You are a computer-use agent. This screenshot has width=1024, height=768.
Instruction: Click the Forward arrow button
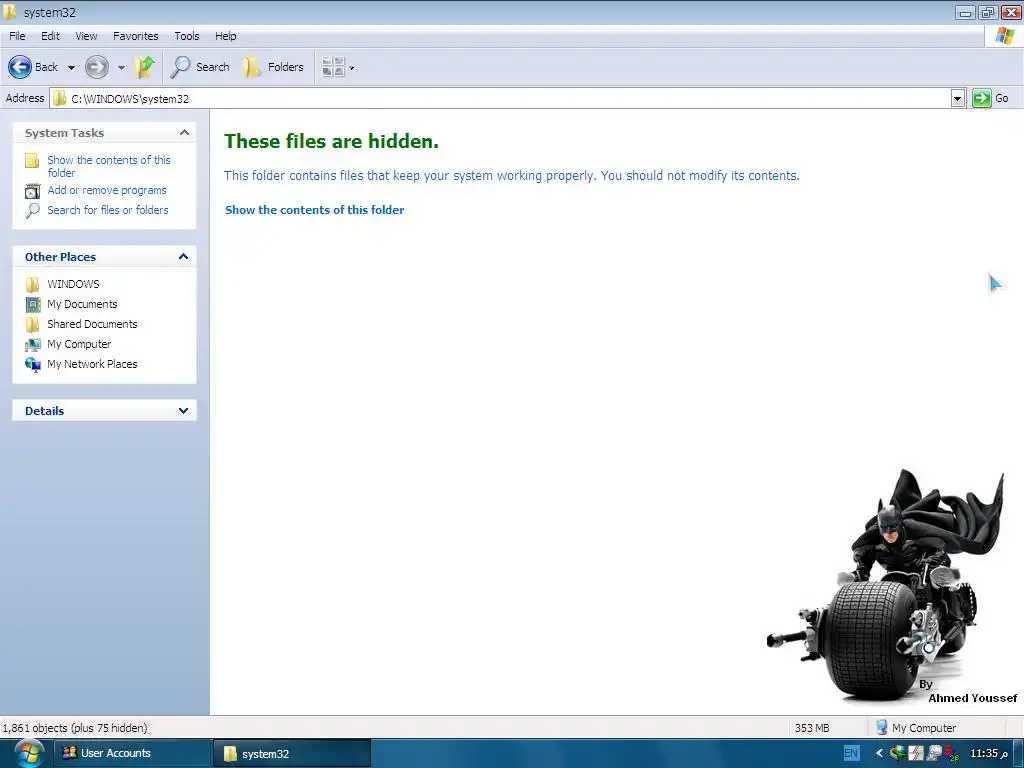click(x=97, y=67)
